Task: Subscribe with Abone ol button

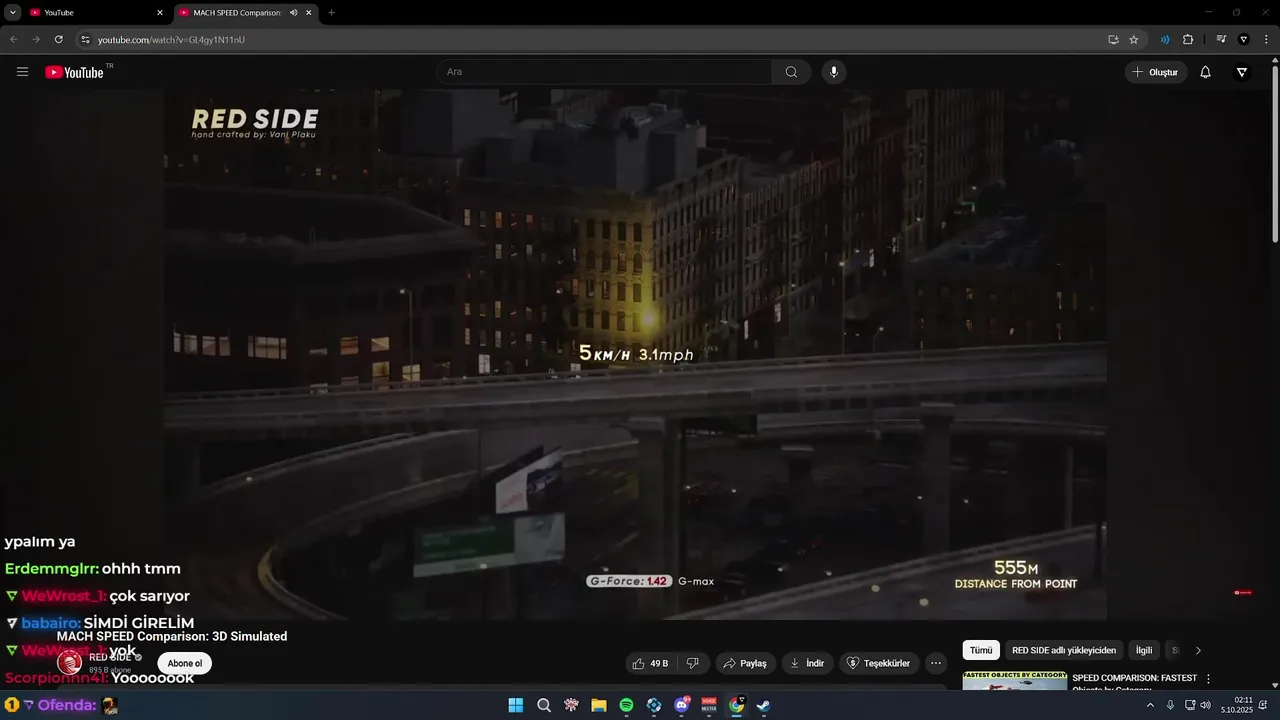Action: [184, 663]
